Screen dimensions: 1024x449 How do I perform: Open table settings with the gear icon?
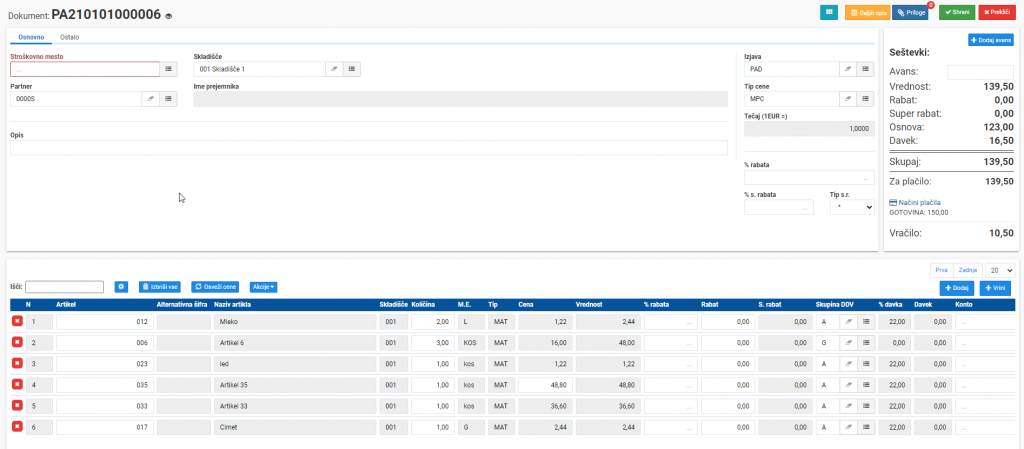(121, 286)
